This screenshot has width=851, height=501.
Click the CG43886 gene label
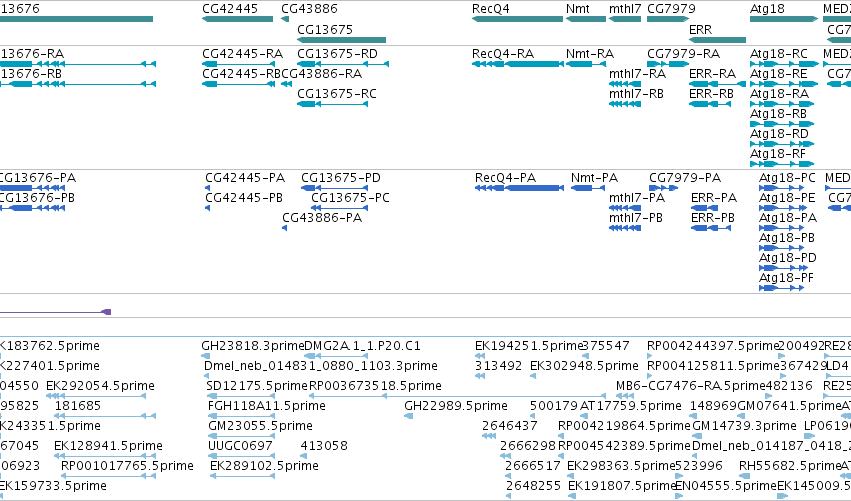pos(309,9)
